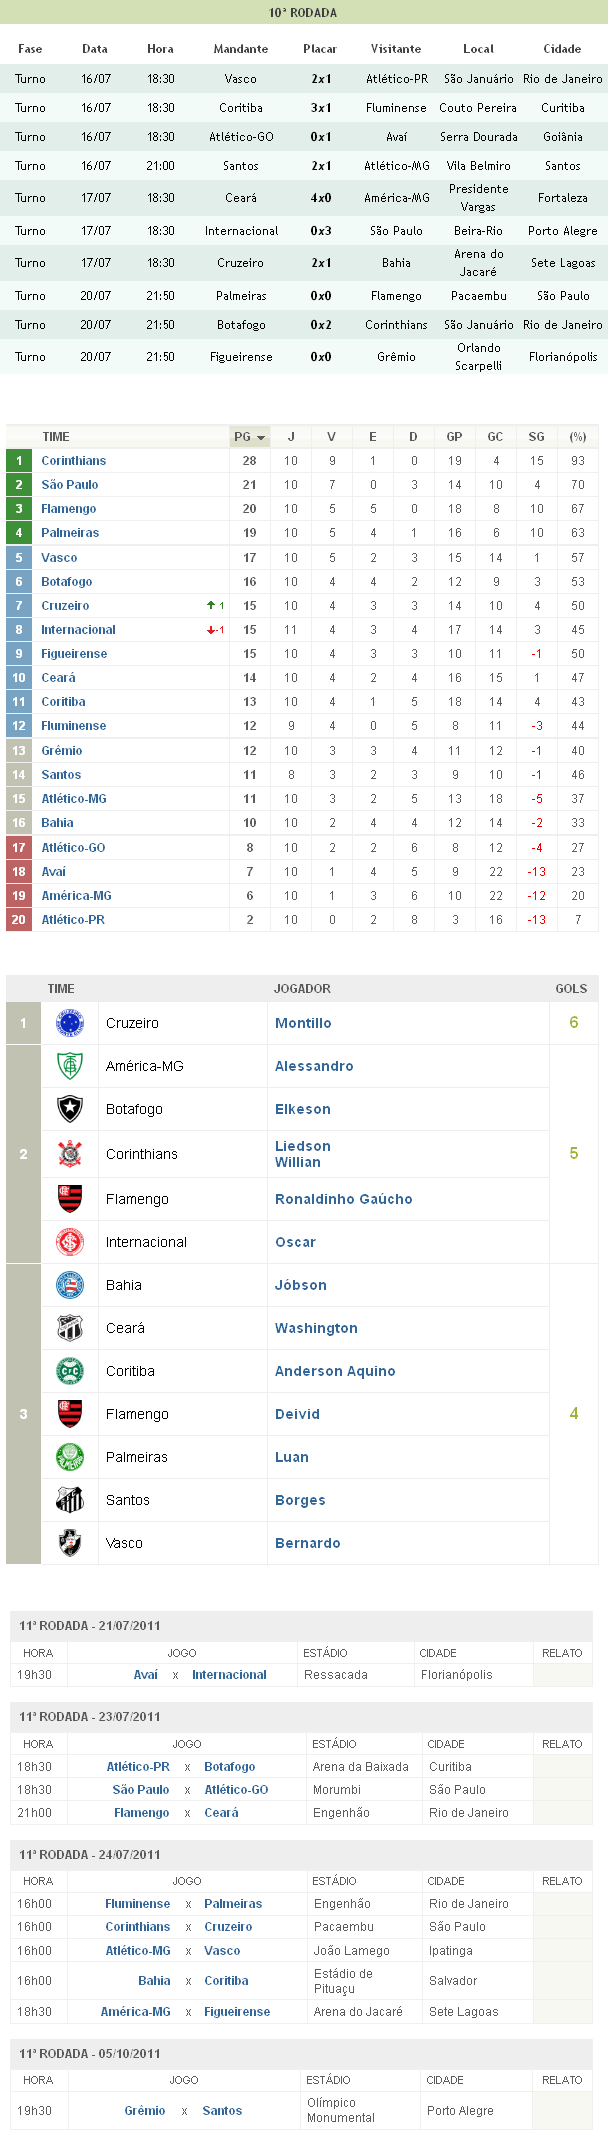This screenshot has height=2150, width=608.
Task: Click the TIME header in standings table
Action: pos(56,437)
